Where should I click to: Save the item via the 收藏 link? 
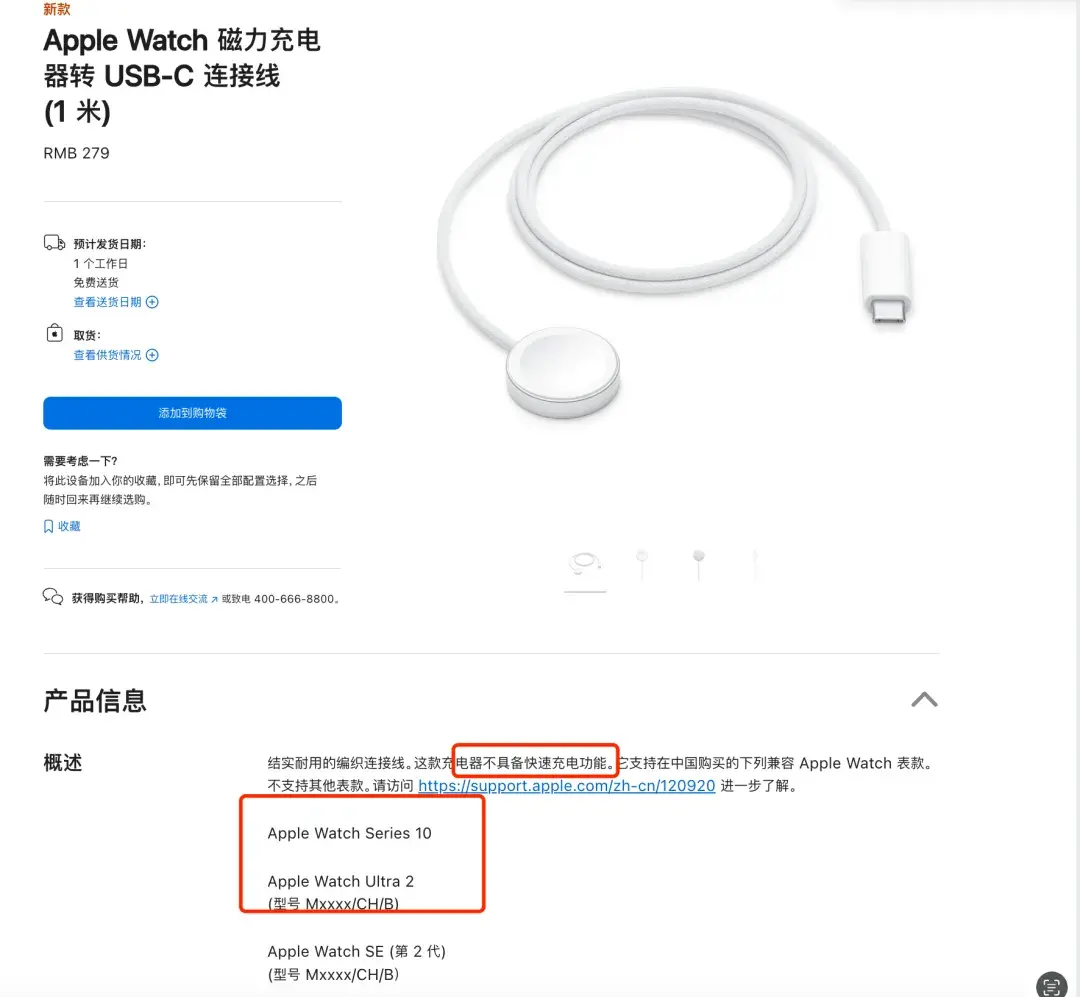(69, 526)
